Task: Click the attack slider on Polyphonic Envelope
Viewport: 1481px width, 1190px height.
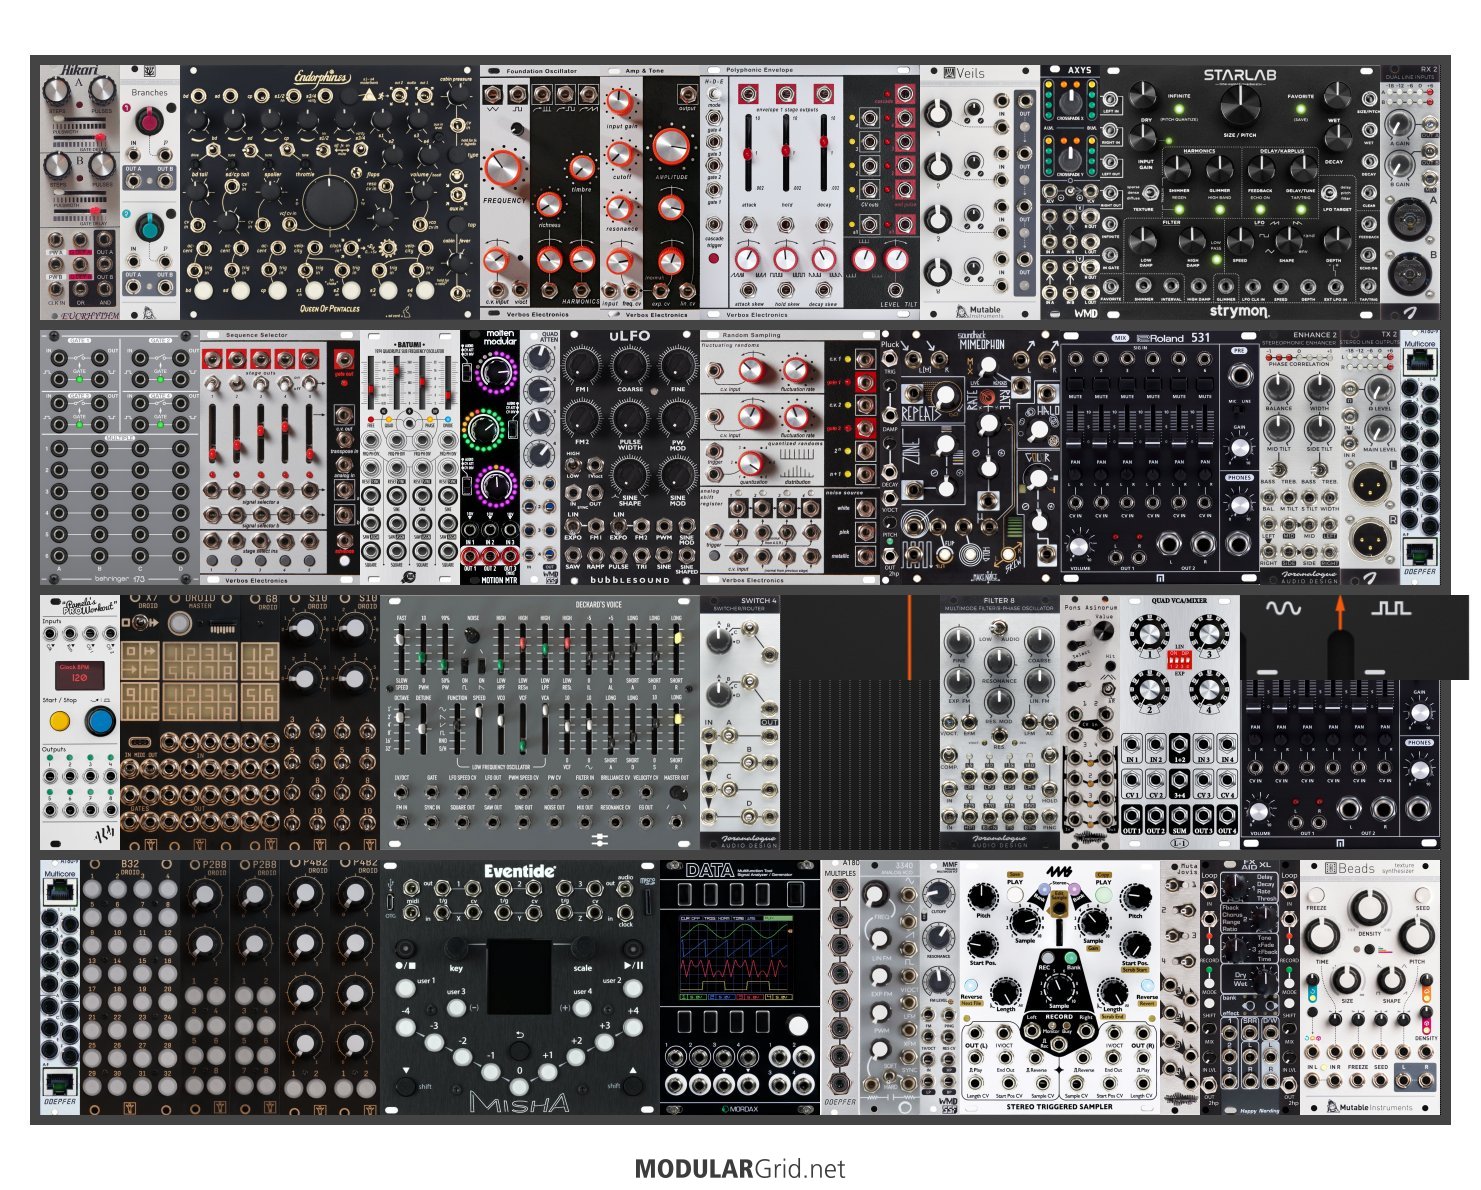Action: [748, 152]
